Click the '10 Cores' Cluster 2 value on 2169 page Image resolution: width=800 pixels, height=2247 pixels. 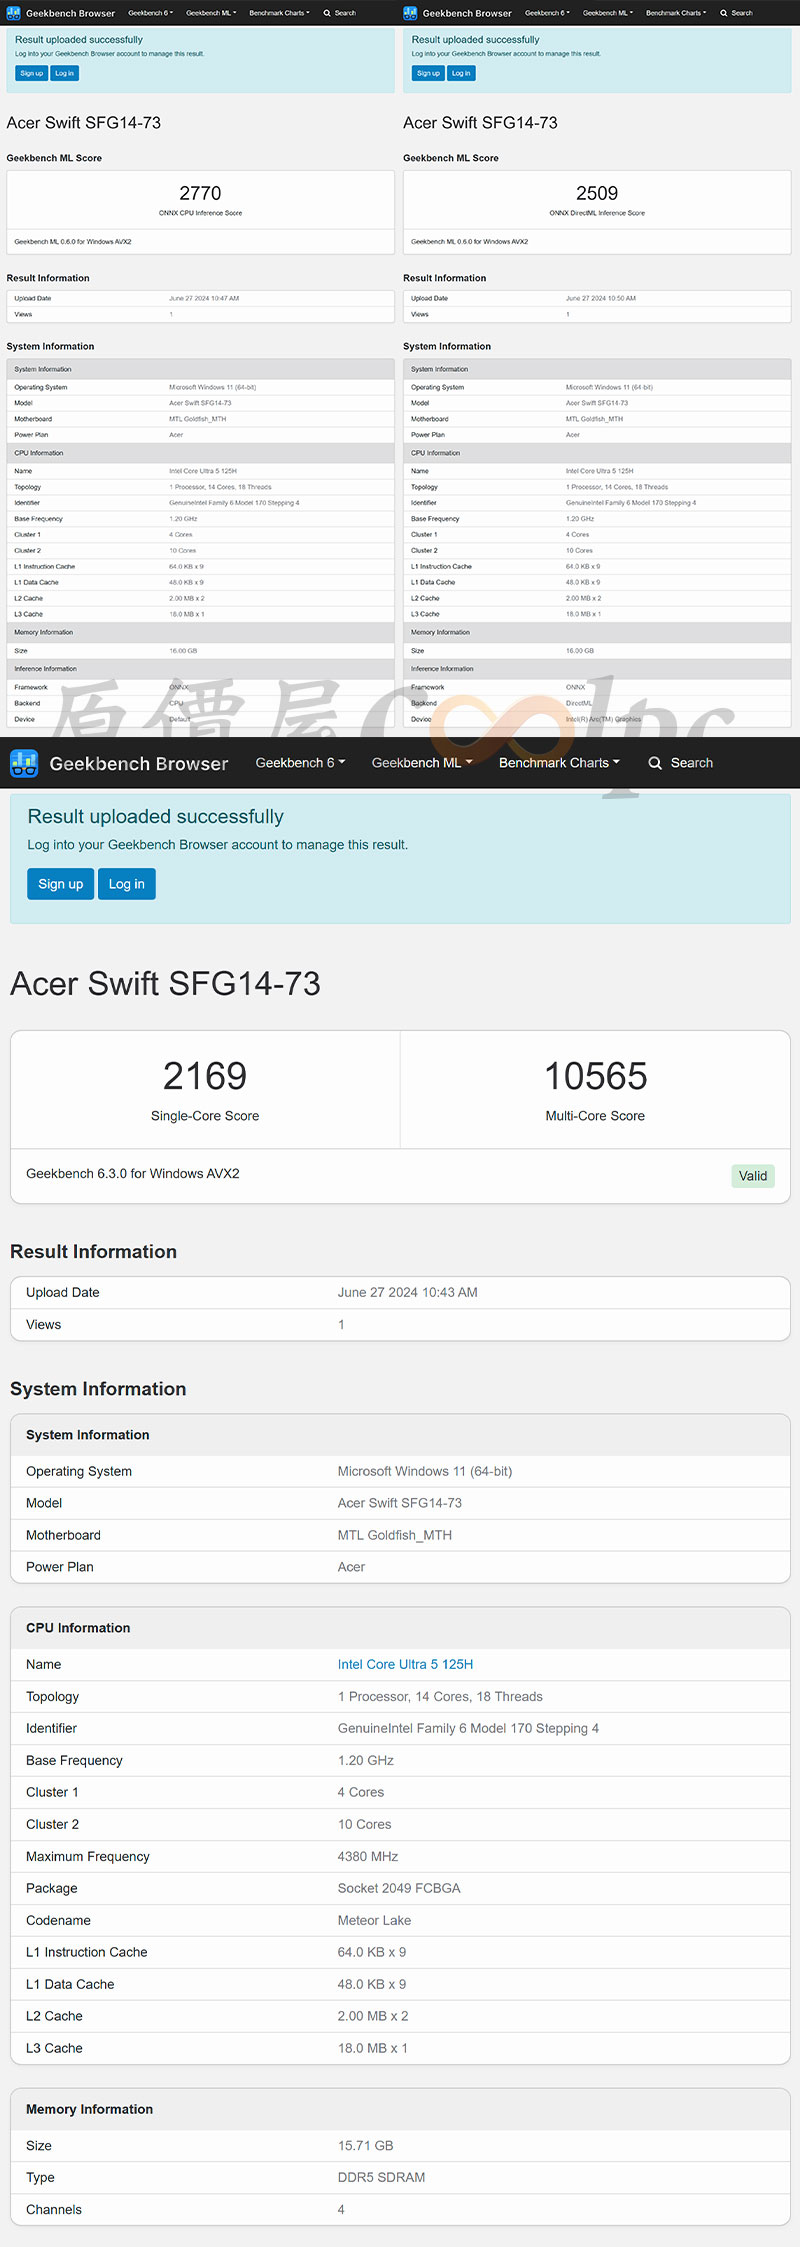click(x=365, y=1824)
